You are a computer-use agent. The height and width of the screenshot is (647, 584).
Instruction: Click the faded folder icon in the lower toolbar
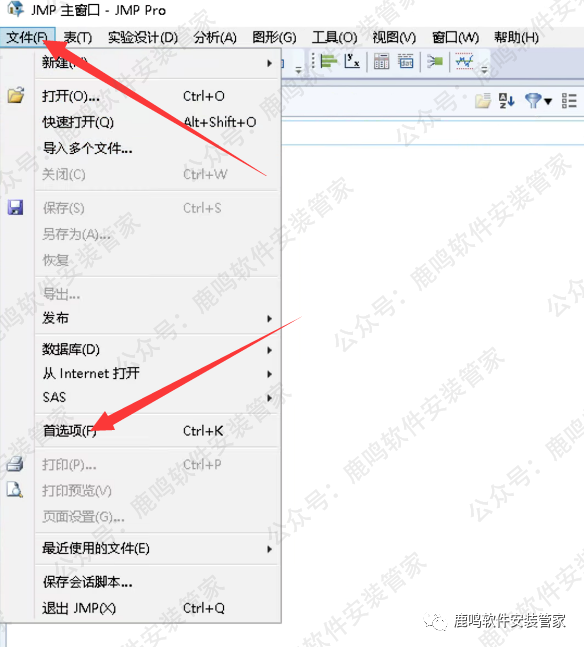click(x=482, y=100)
